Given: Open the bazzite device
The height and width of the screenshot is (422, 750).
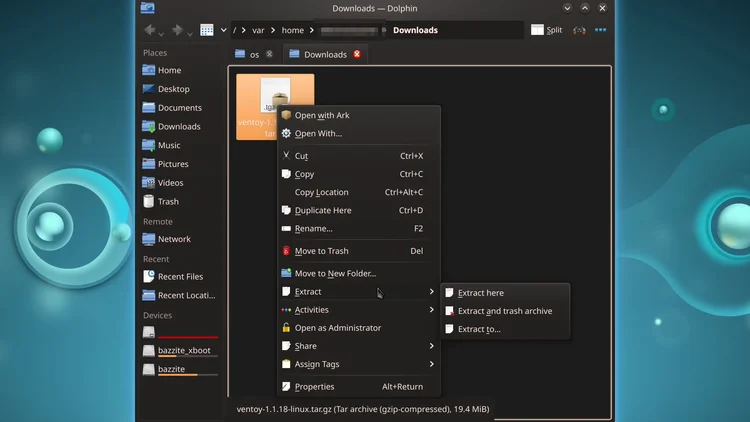Looking at the screenshot, I should tap(181, 369).
